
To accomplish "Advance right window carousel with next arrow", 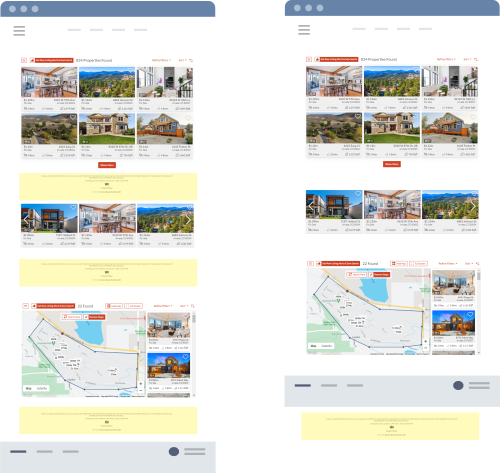I will pos(473,206).
